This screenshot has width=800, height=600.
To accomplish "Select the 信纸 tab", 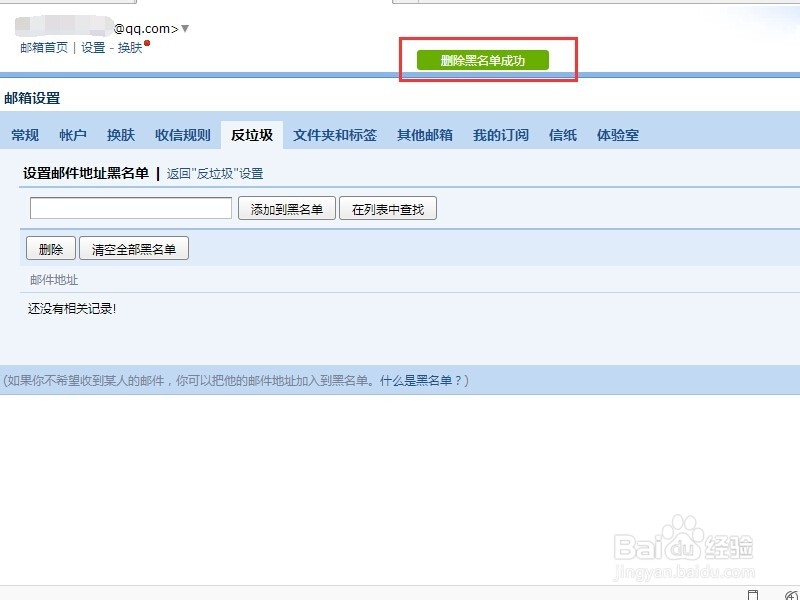I will click(x=562, y=134).
